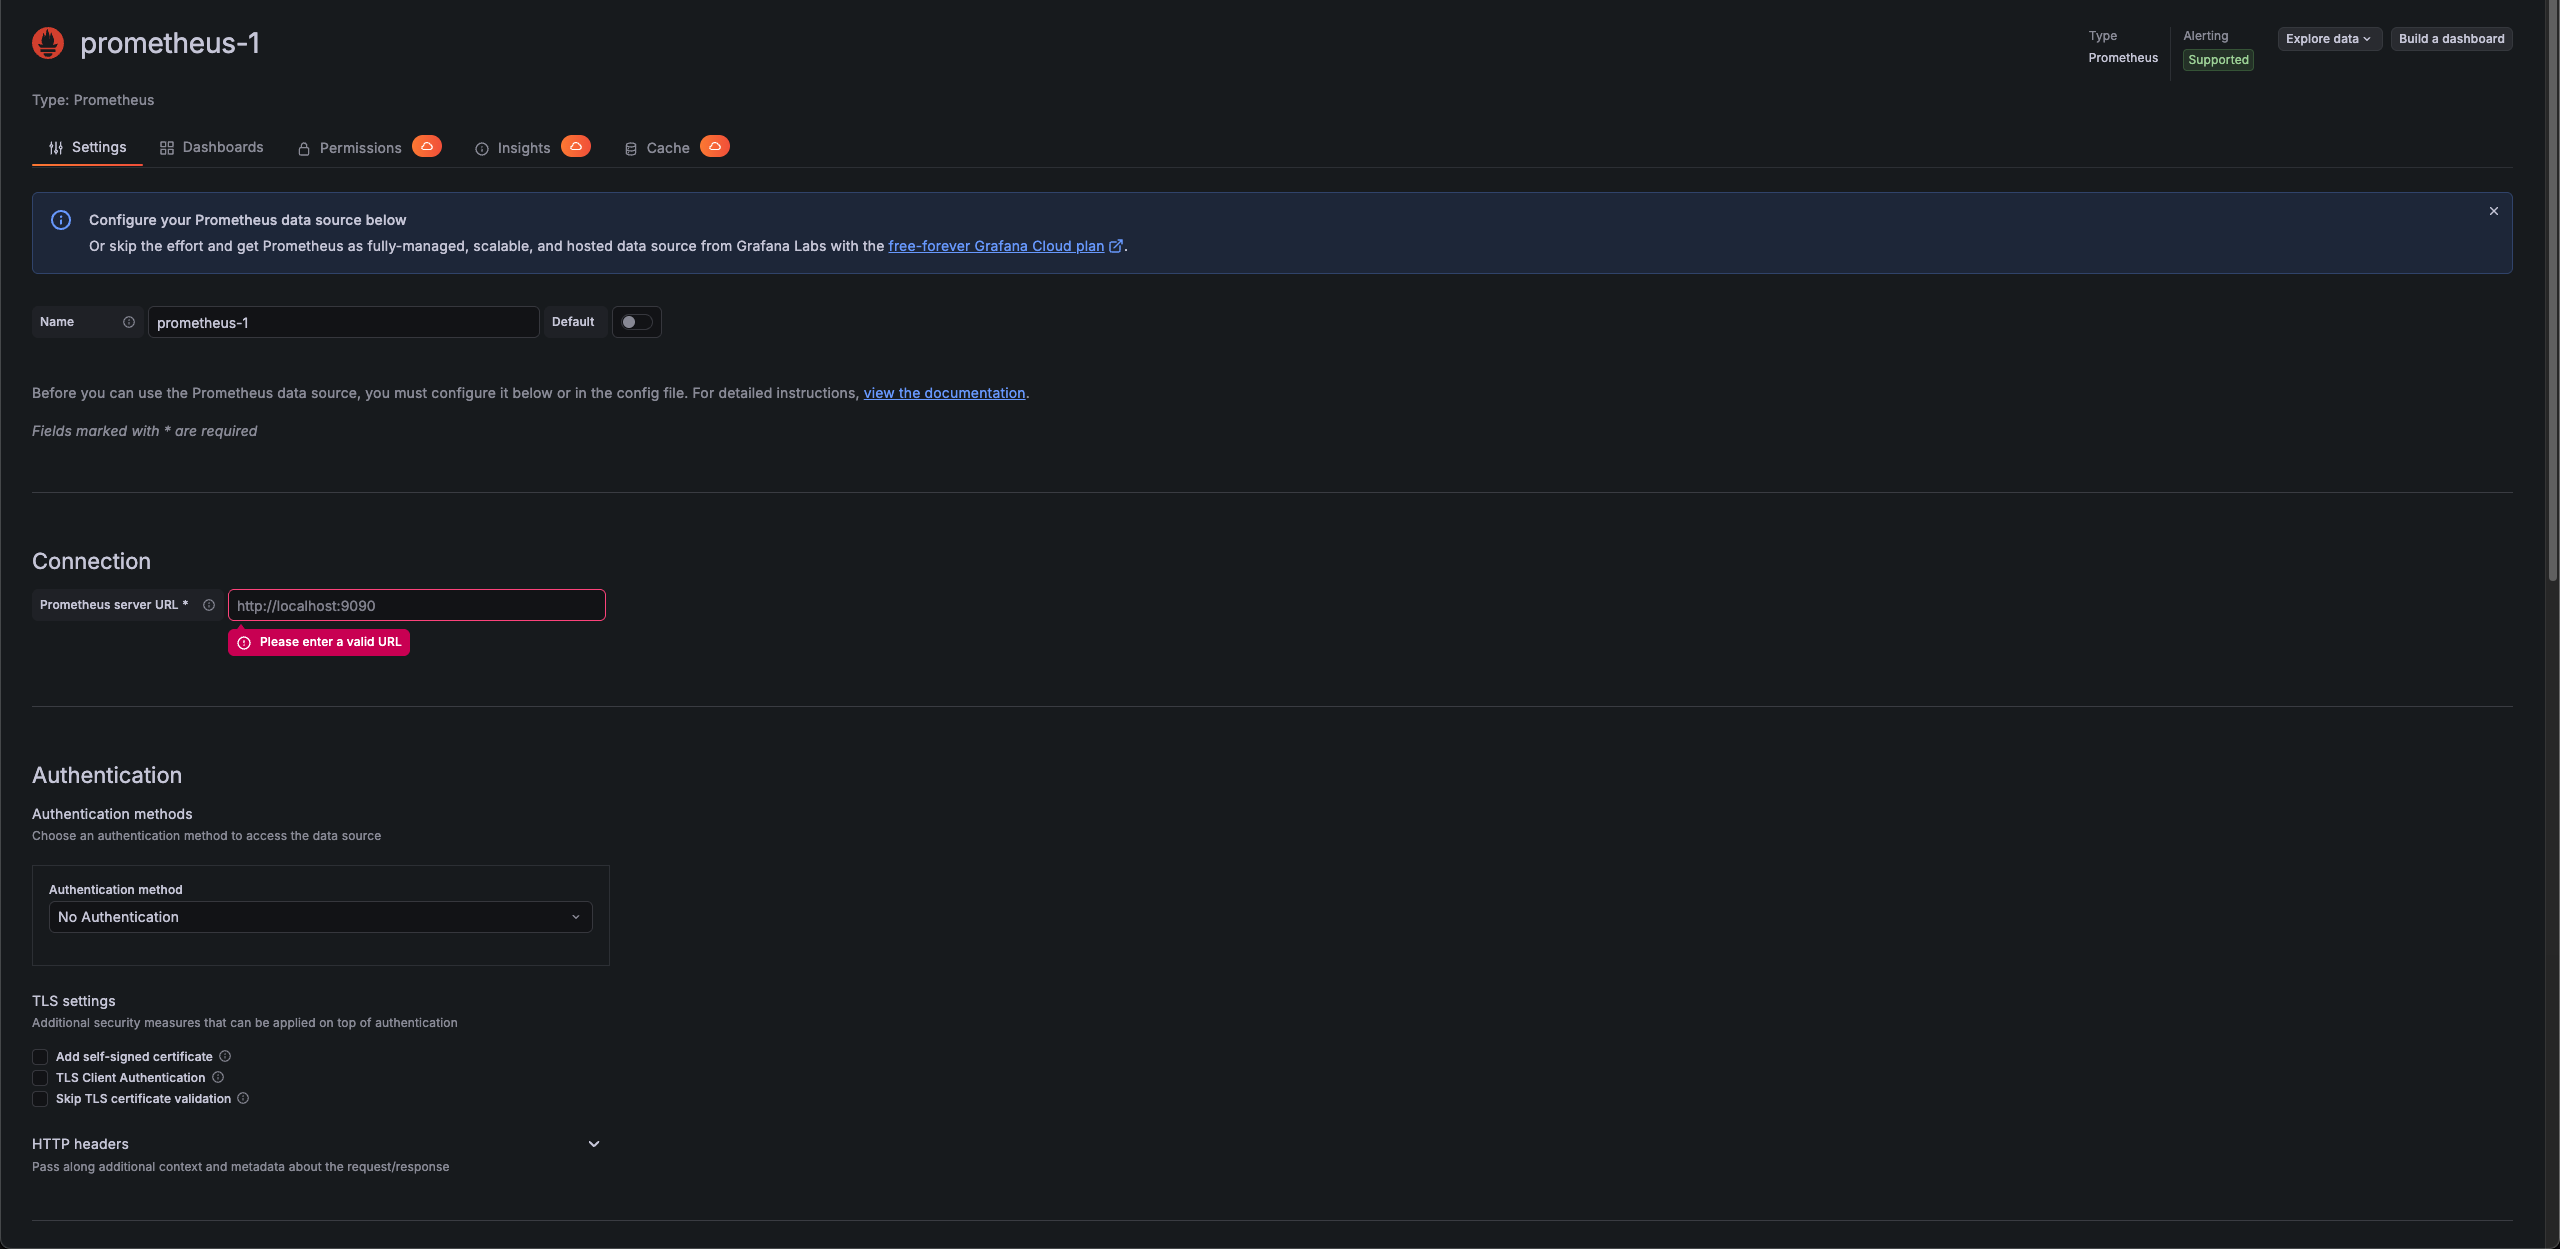Expand the HTTP headers section
The image size is (2560, 1249).
(x=594, y=1144)
